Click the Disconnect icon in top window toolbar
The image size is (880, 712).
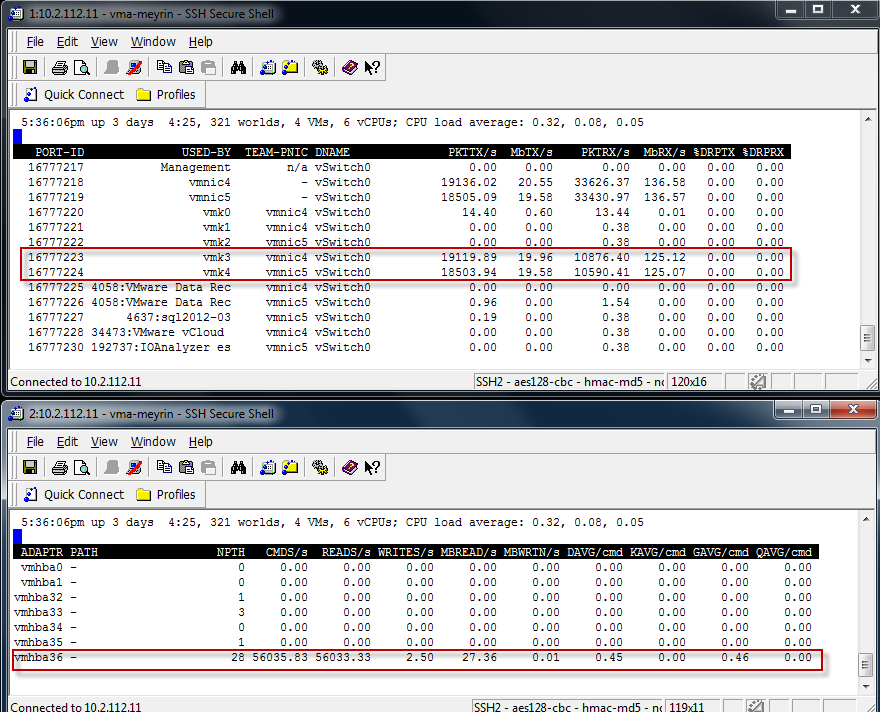pos(134,68)
